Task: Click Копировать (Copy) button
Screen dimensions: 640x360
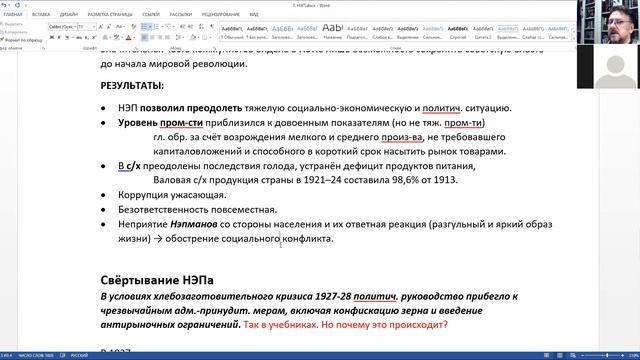Action: pyautogui.click(x=14, y=32)
